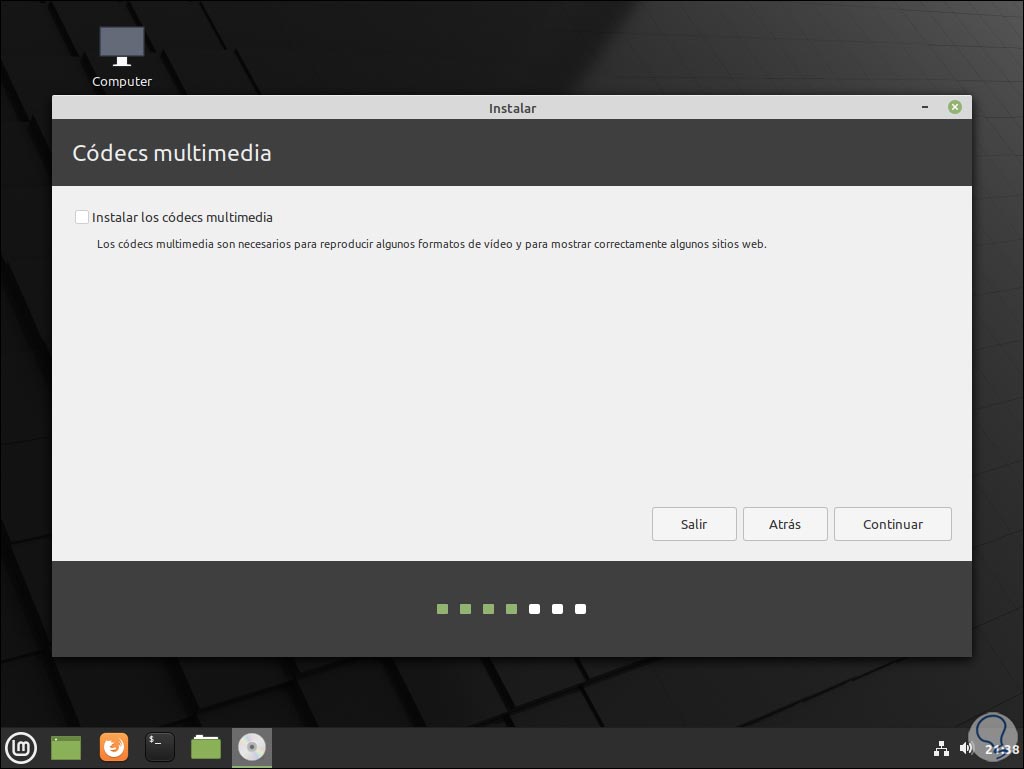
Task: Go back using the Atrás button
Action: pos(785,523)
